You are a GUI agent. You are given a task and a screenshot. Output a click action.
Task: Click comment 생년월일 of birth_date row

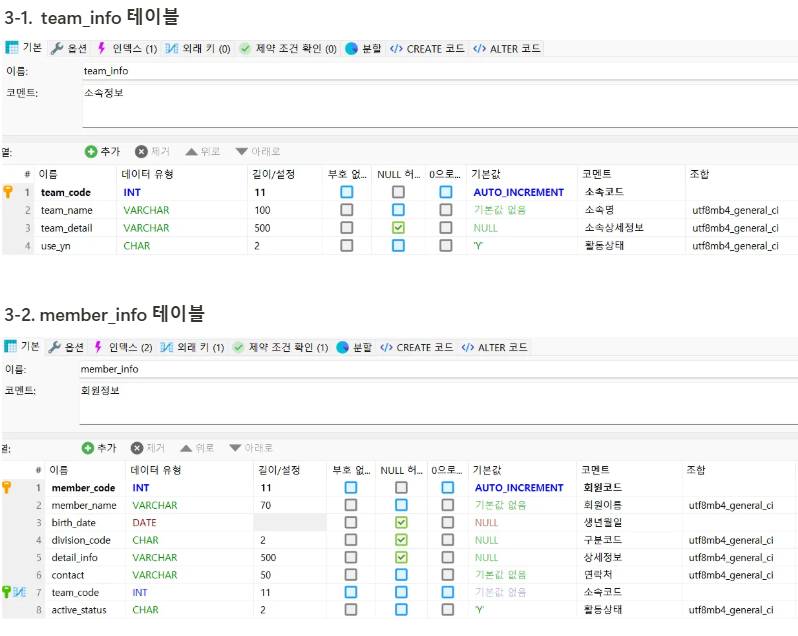(603, 523)
